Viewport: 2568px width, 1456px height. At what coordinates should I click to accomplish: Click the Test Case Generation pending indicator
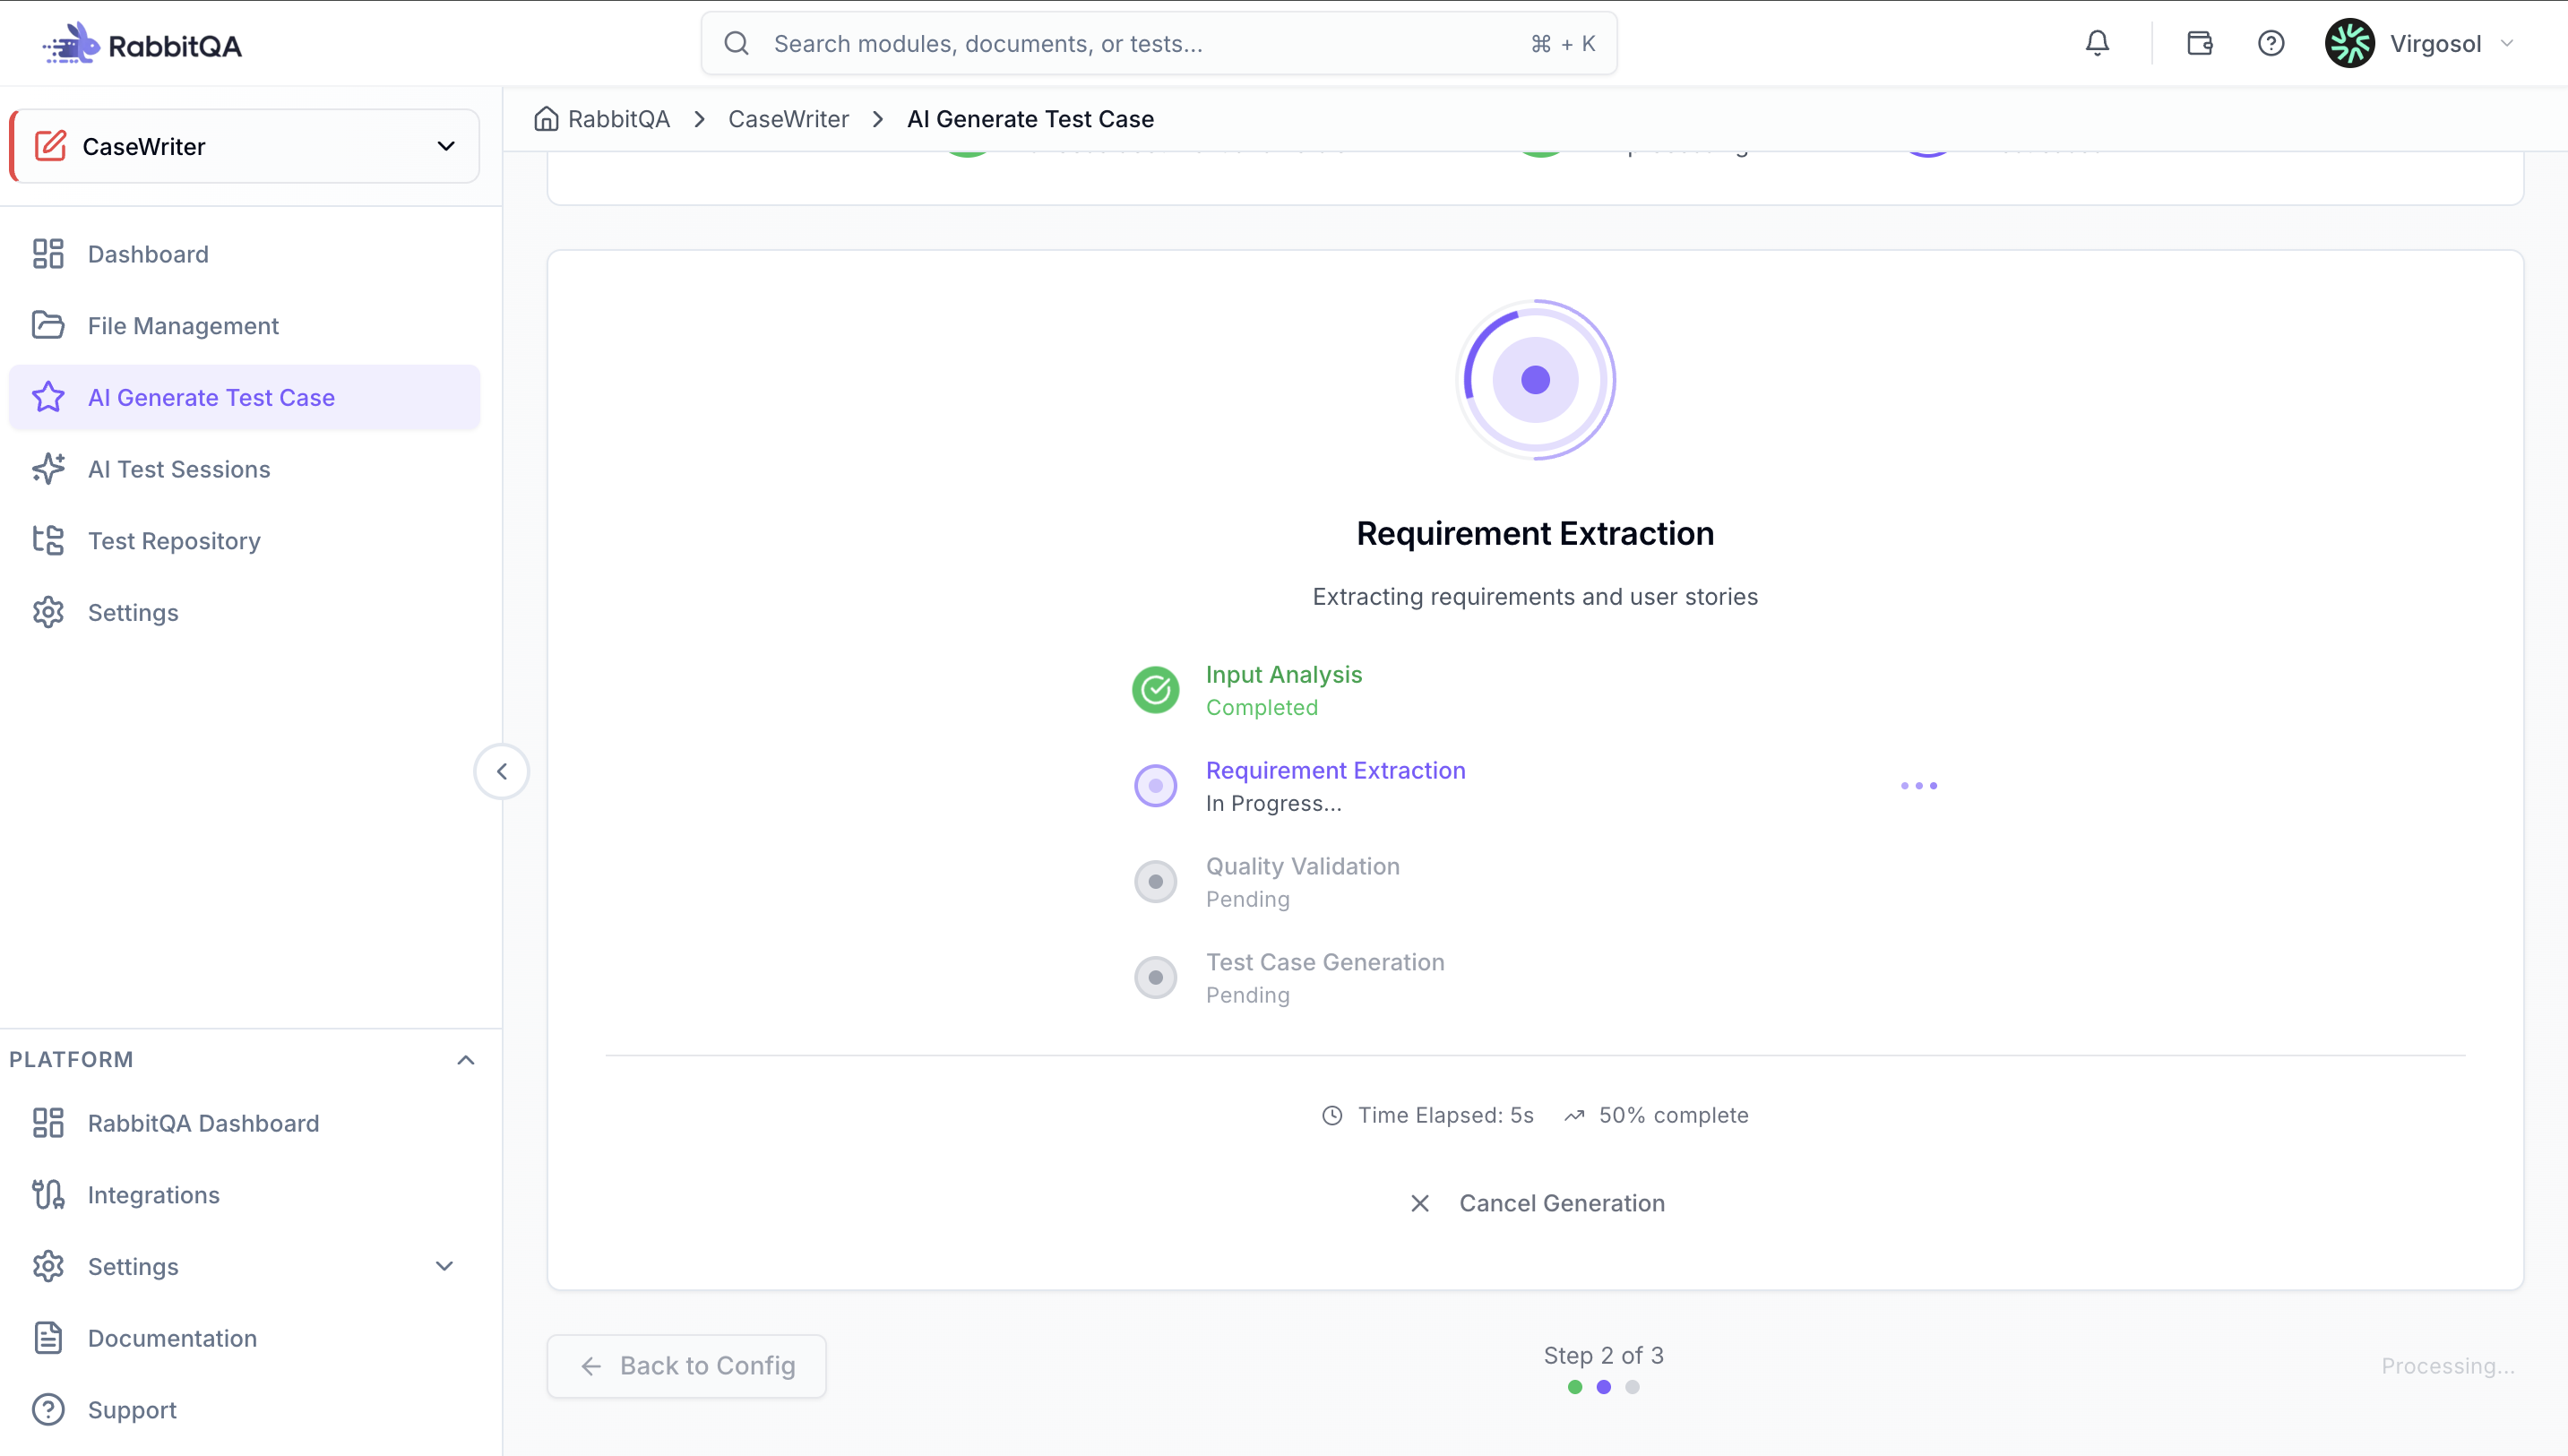coord(1155,978)
